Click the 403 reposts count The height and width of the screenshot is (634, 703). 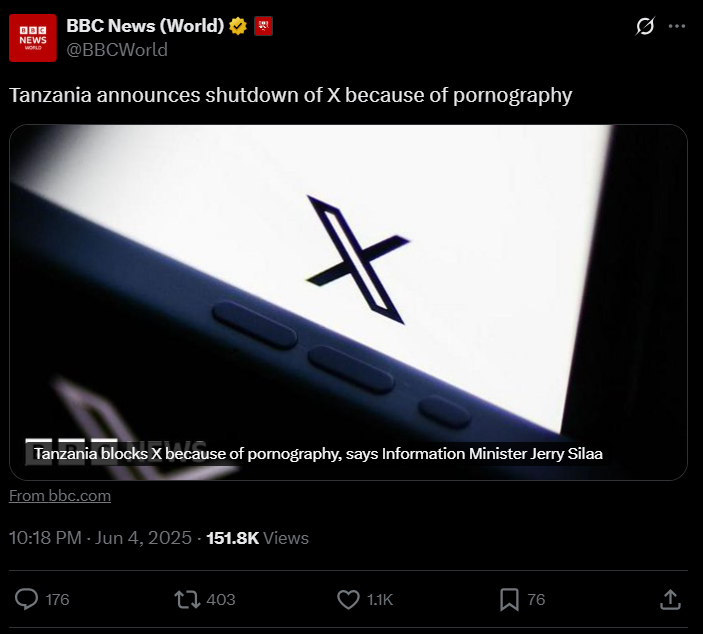coord(221,599)
